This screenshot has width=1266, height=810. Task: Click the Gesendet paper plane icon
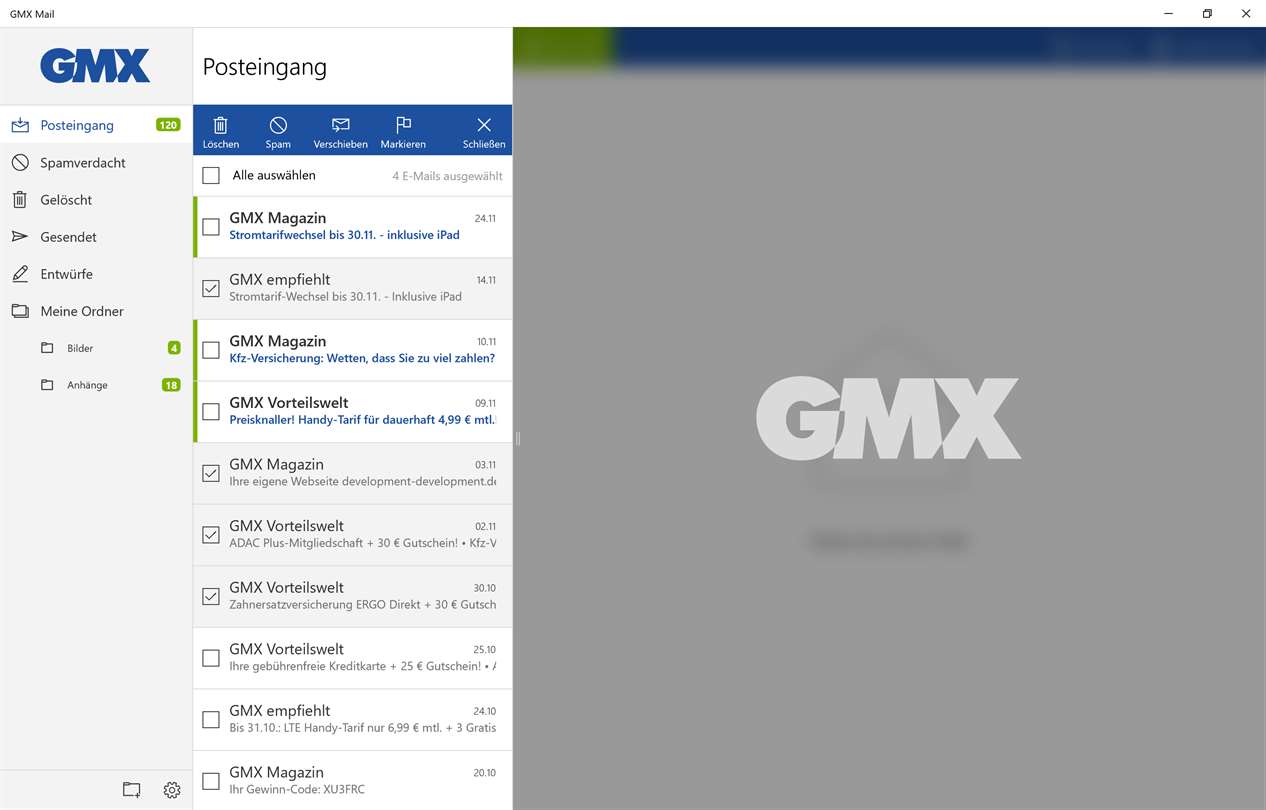20,236
